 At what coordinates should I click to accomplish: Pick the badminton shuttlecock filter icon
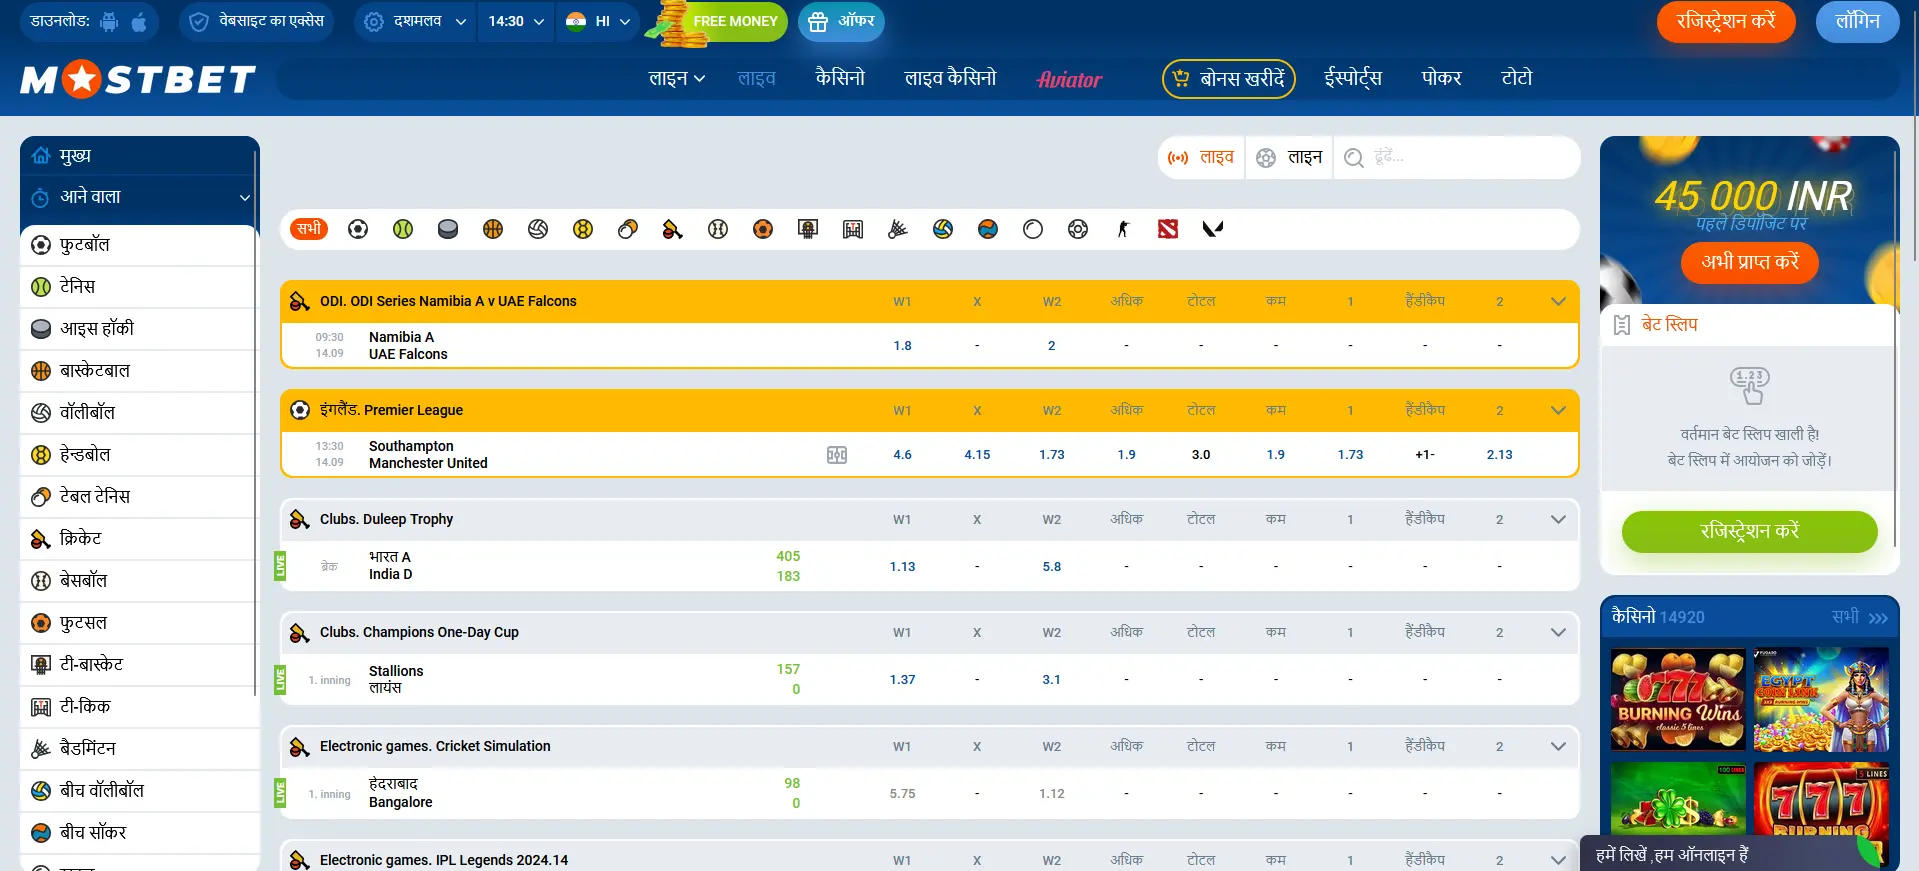coord(898,229)
